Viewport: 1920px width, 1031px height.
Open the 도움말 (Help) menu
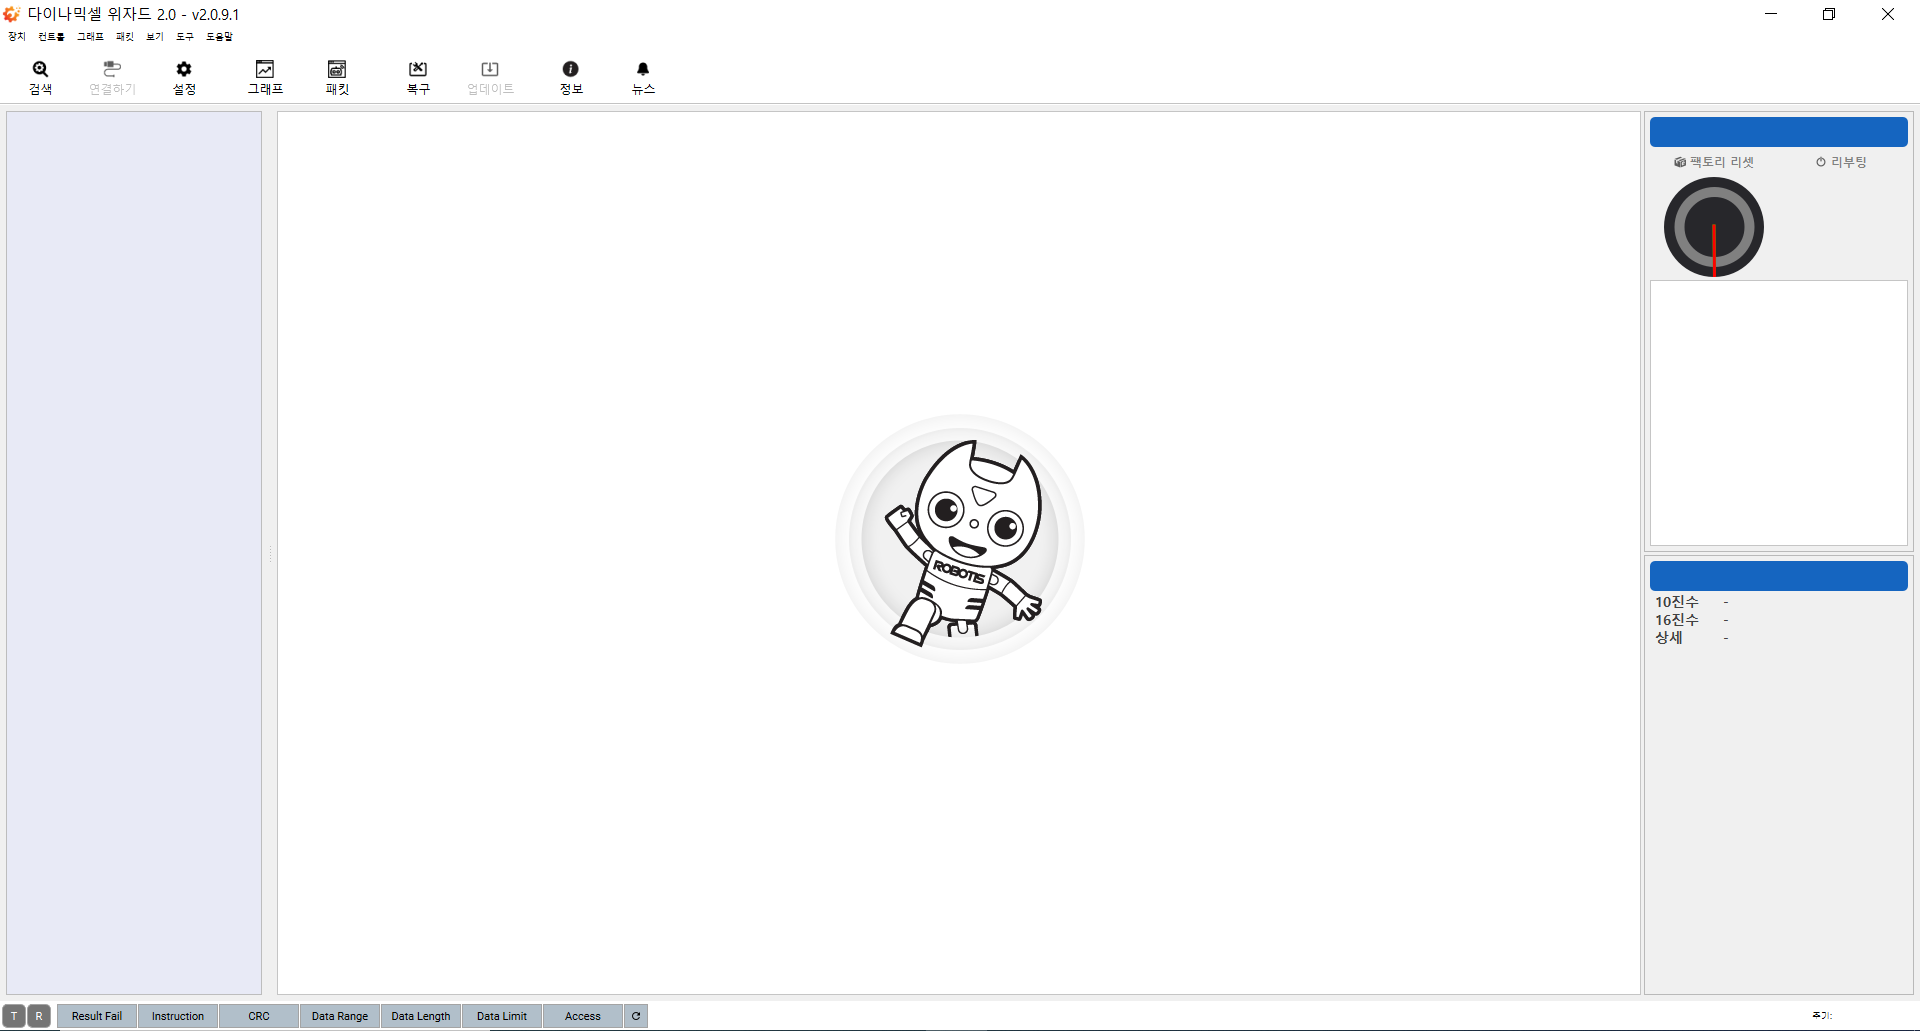[x=219, y=37]
